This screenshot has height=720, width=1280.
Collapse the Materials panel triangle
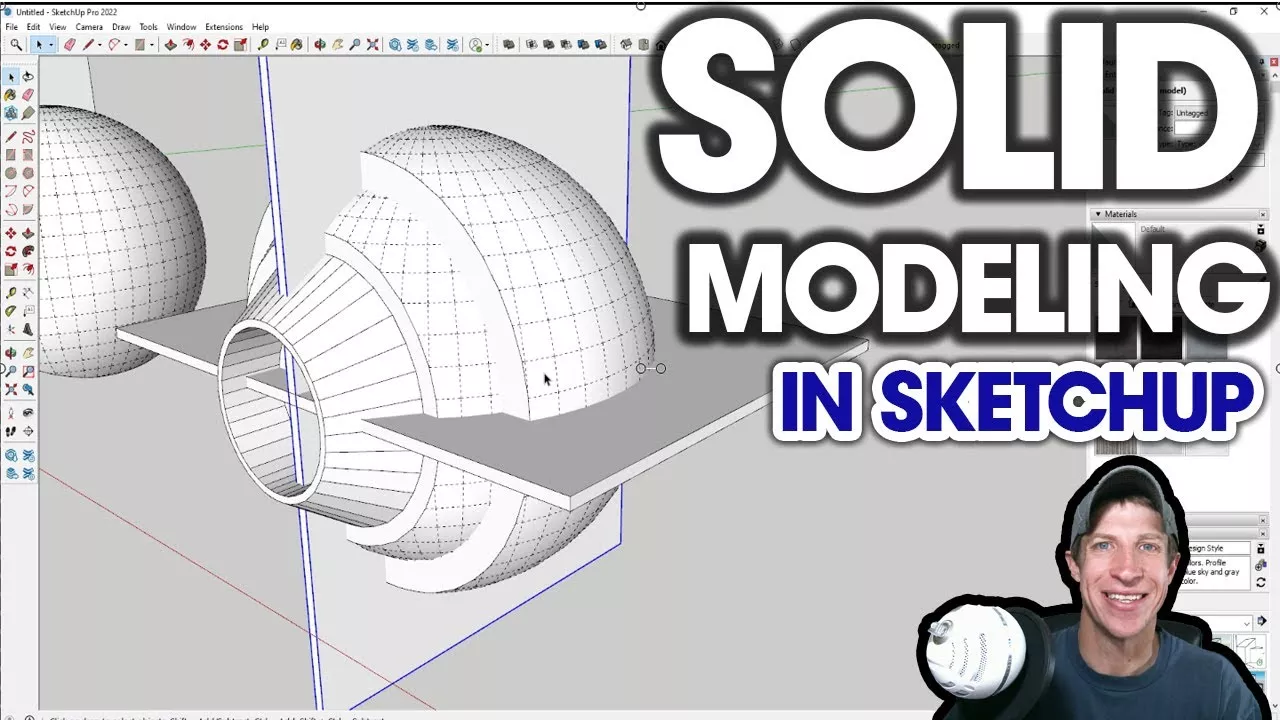(1097, 214)
